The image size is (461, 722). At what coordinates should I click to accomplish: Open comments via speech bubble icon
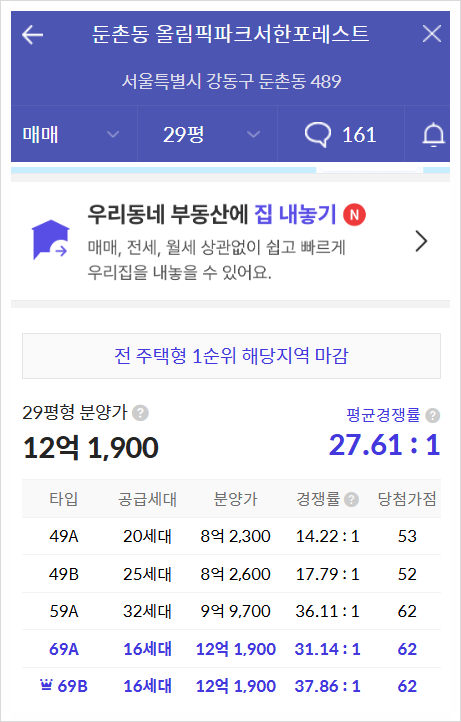pos(318,135)
